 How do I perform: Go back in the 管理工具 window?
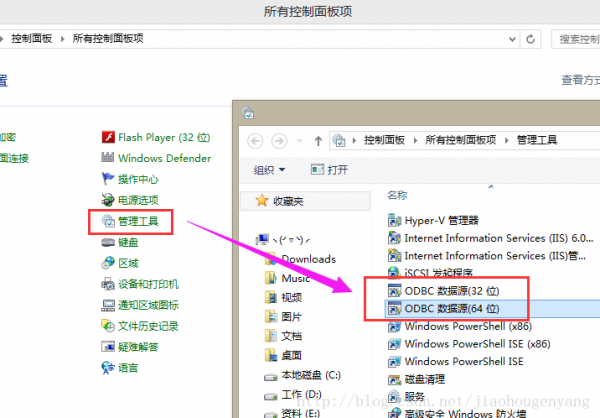255,141
